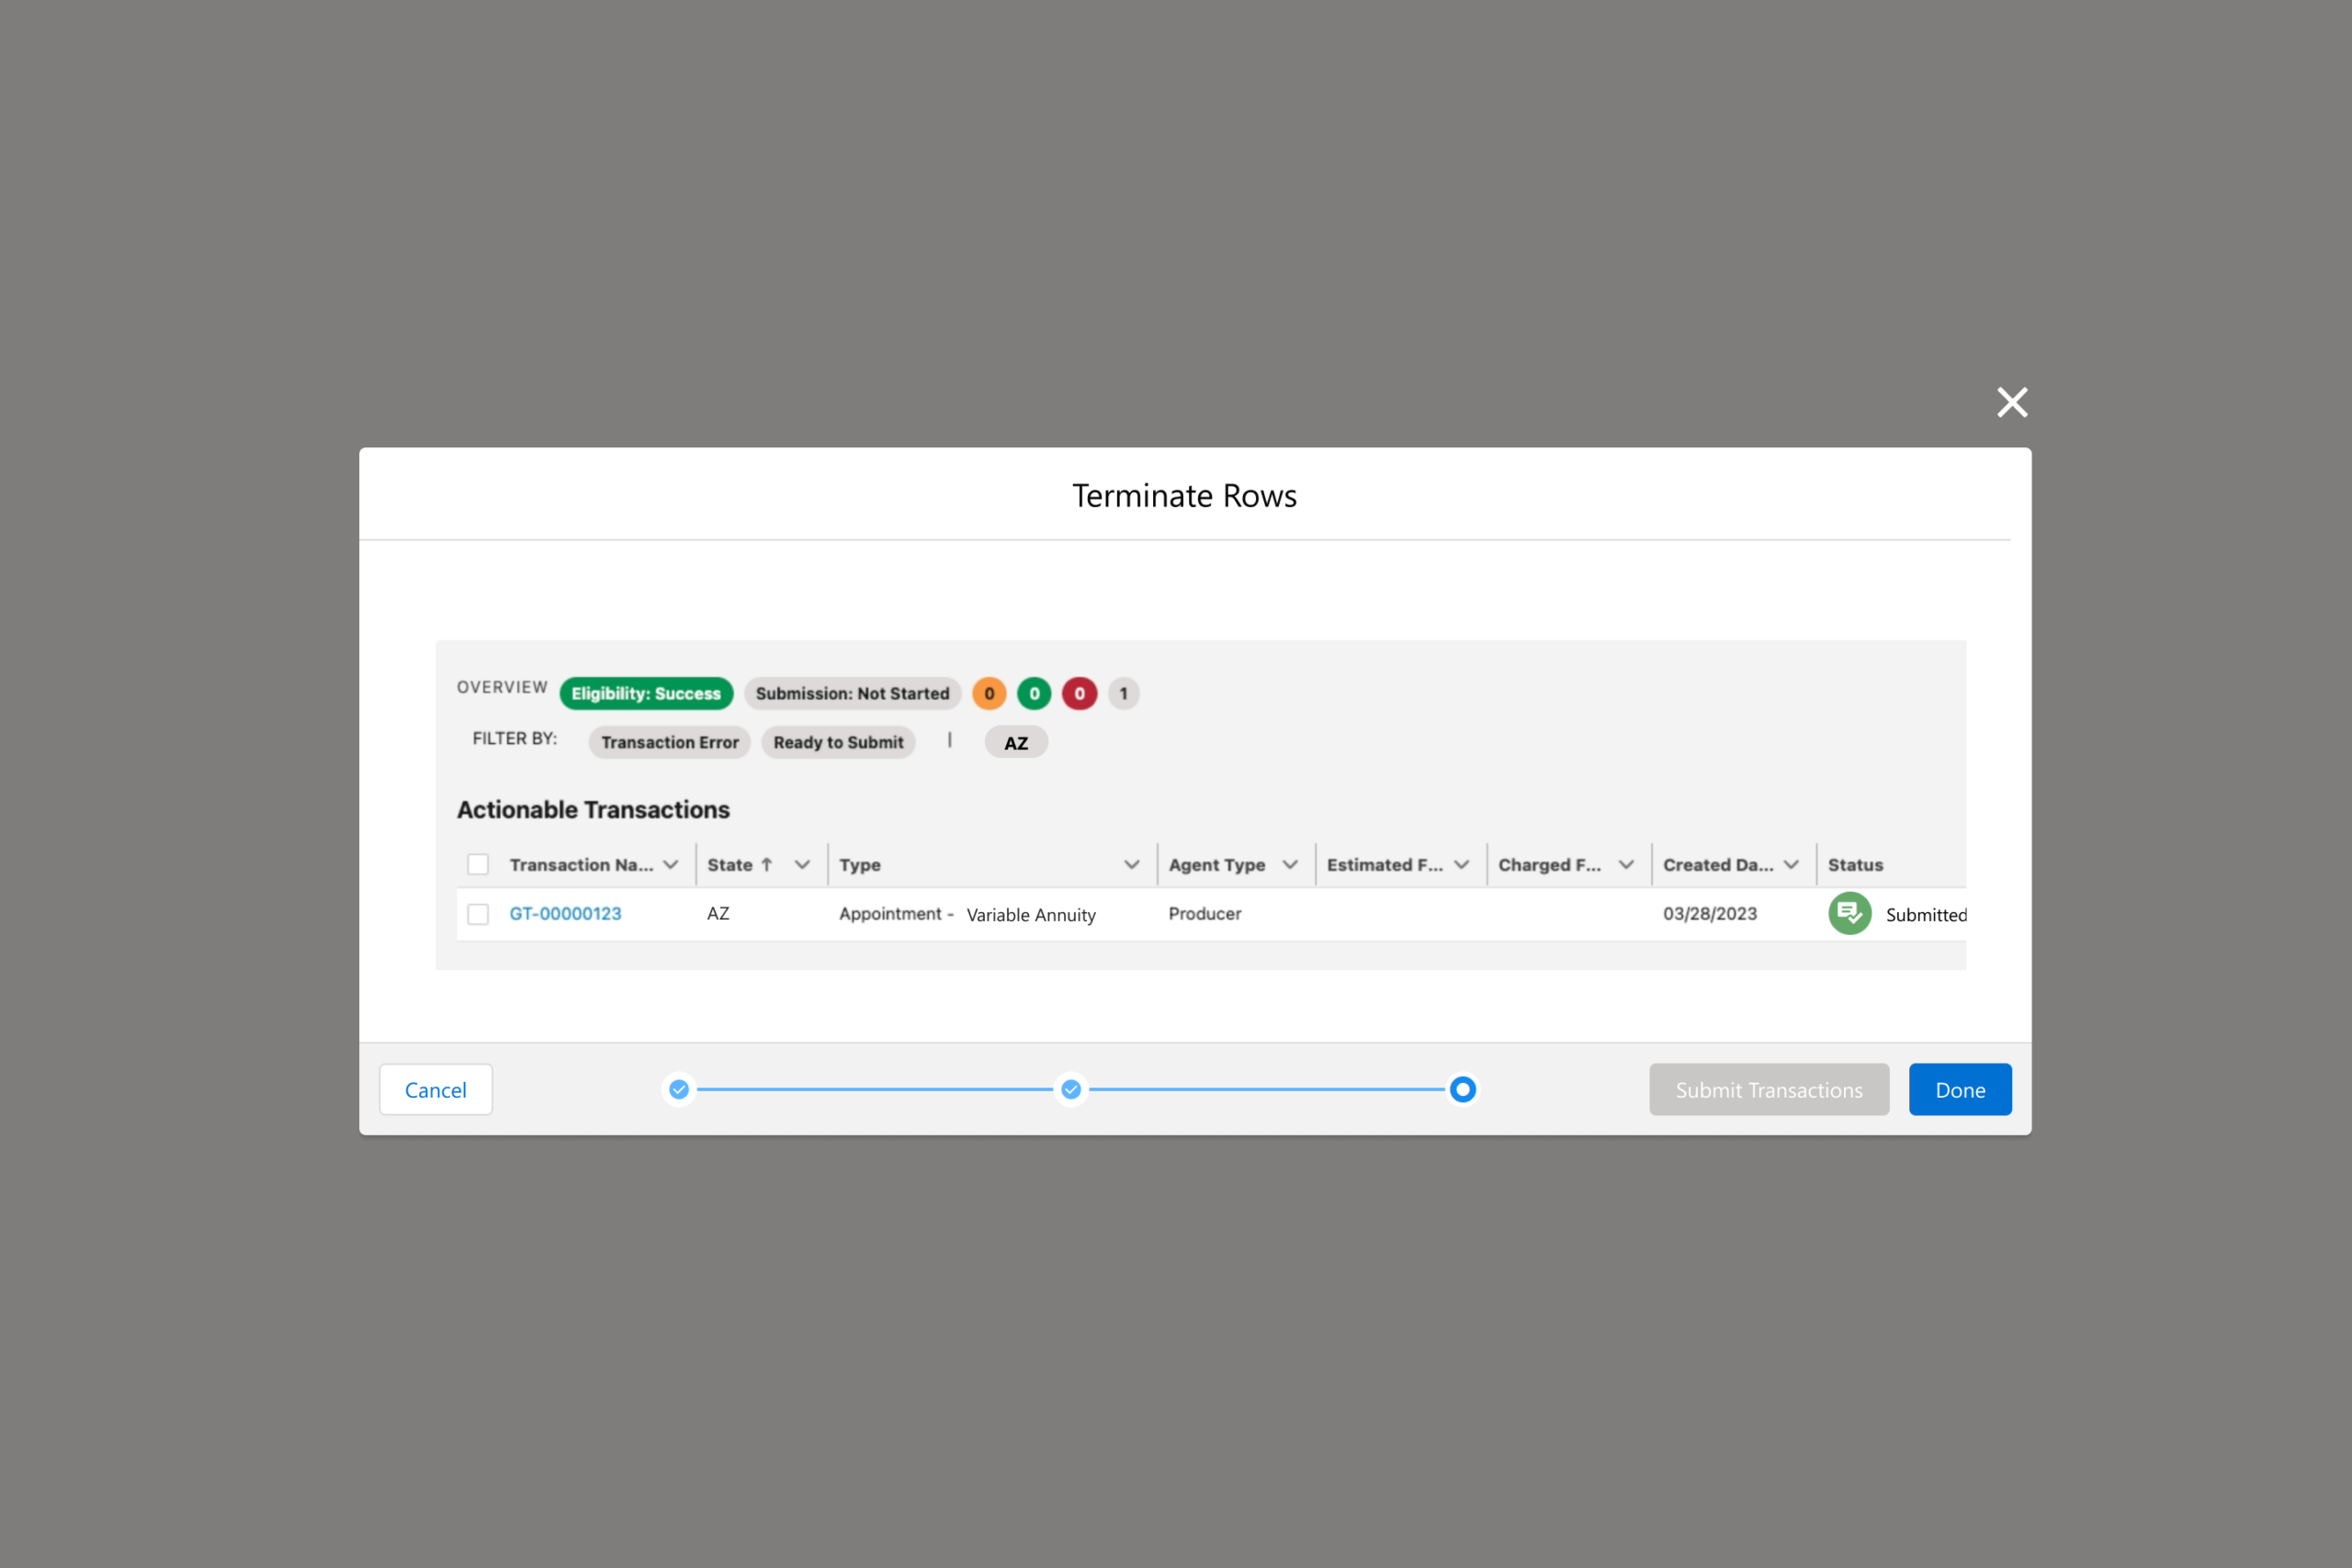Open transaction link GT-00000123
2352x1568 pixels.
[565, 913]
